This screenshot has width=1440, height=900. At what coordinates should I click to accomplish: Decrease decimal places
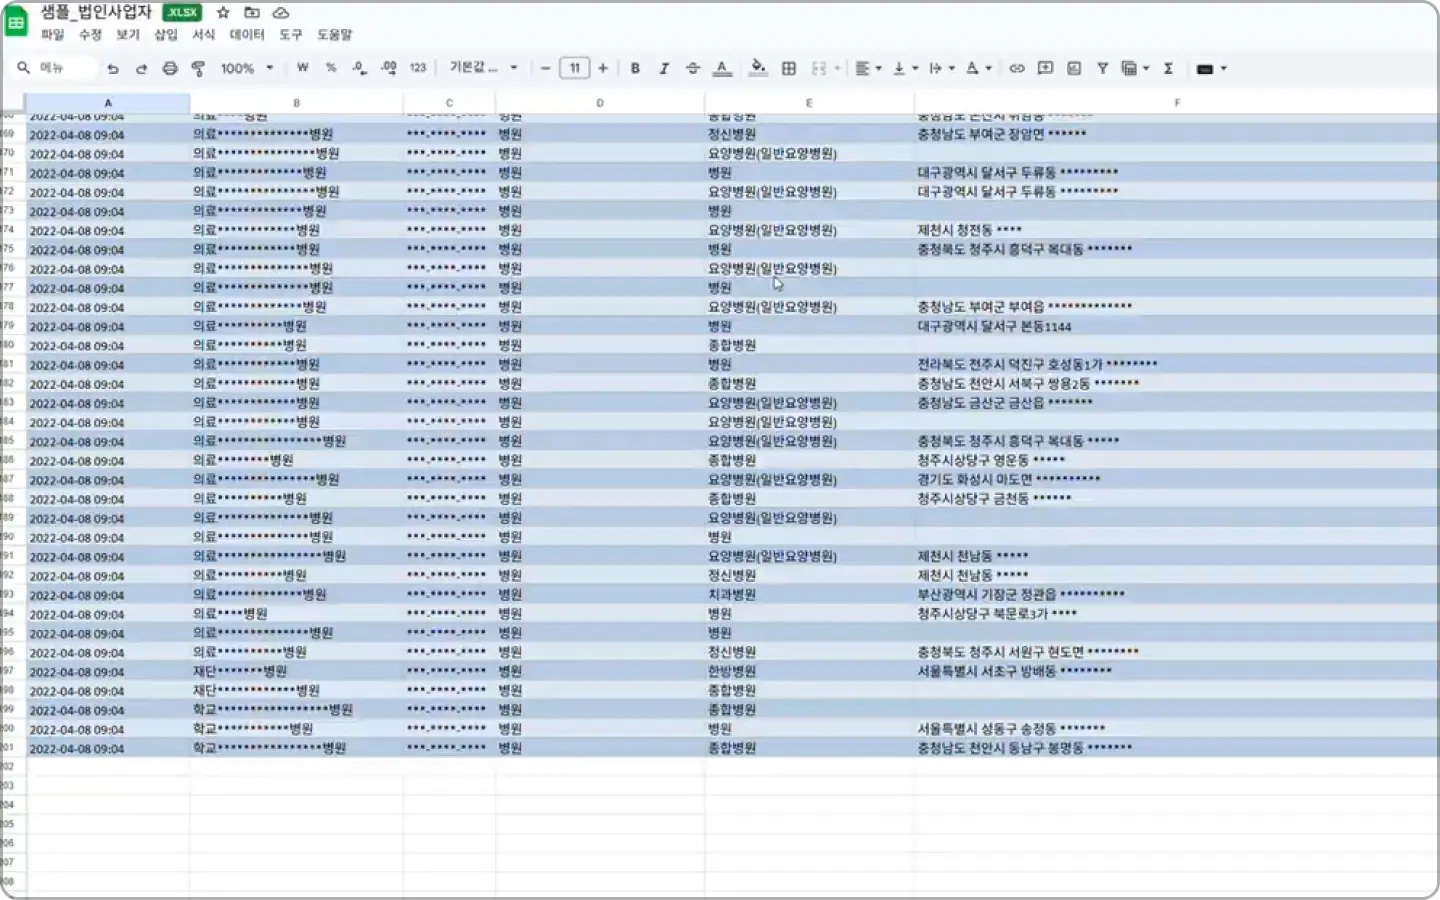click(x=359, y=68)
